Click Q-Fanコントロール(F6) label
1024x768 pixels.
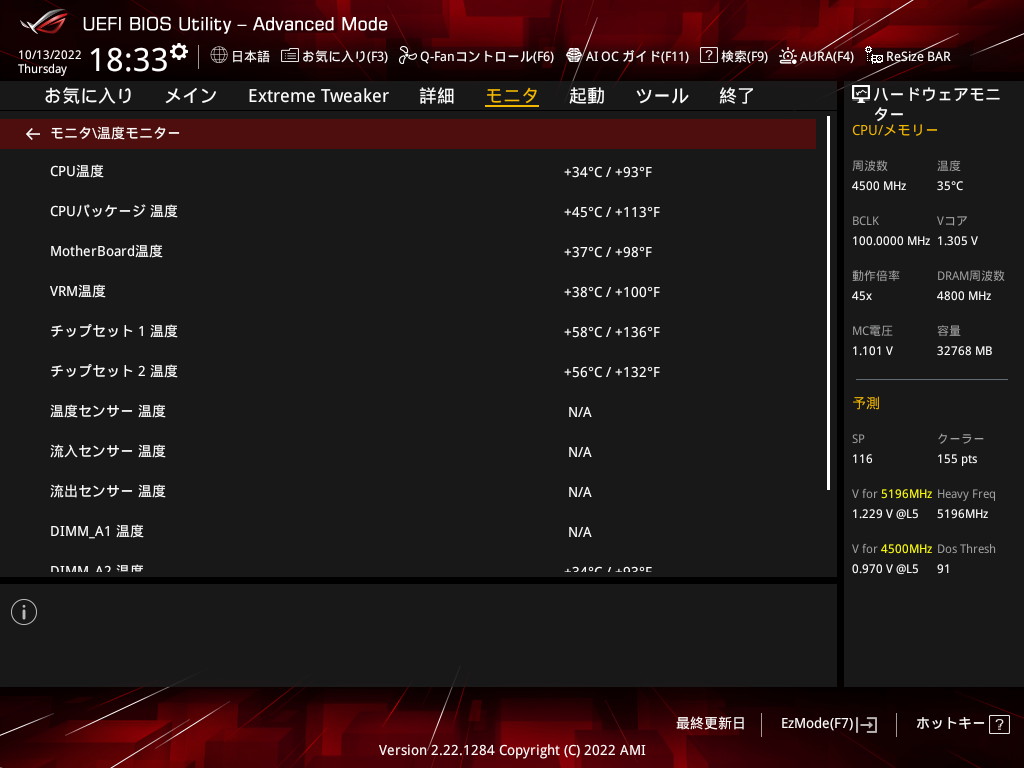click(x=487, y=56)
